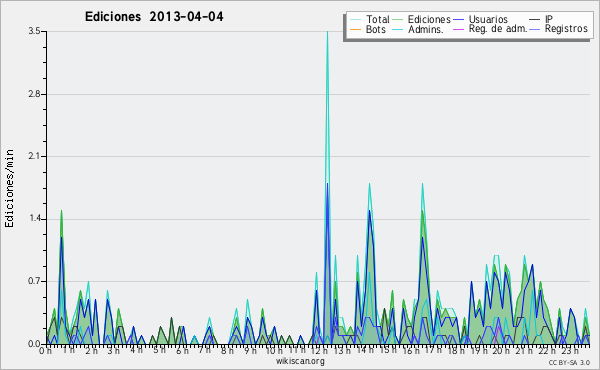This screenshot has width=600, height=370.
Task: Select the 'IP' legend label
Action: click(549, 19)
